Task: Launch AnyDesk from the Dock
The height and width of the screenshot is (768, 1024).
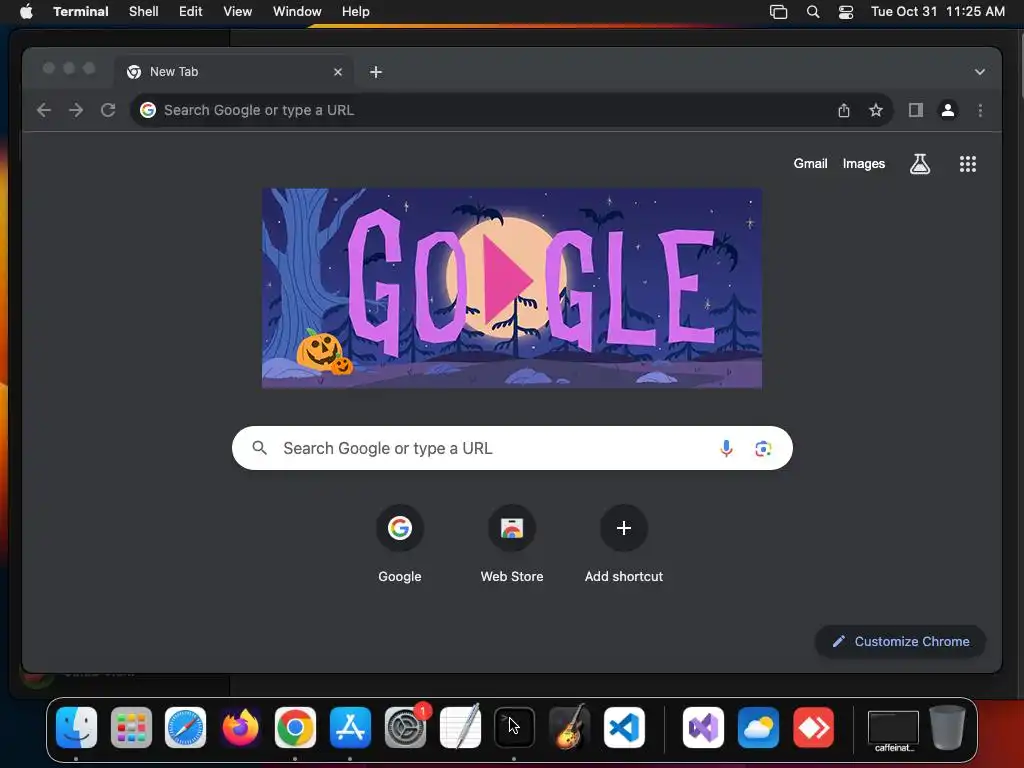Action: point(813,728)
